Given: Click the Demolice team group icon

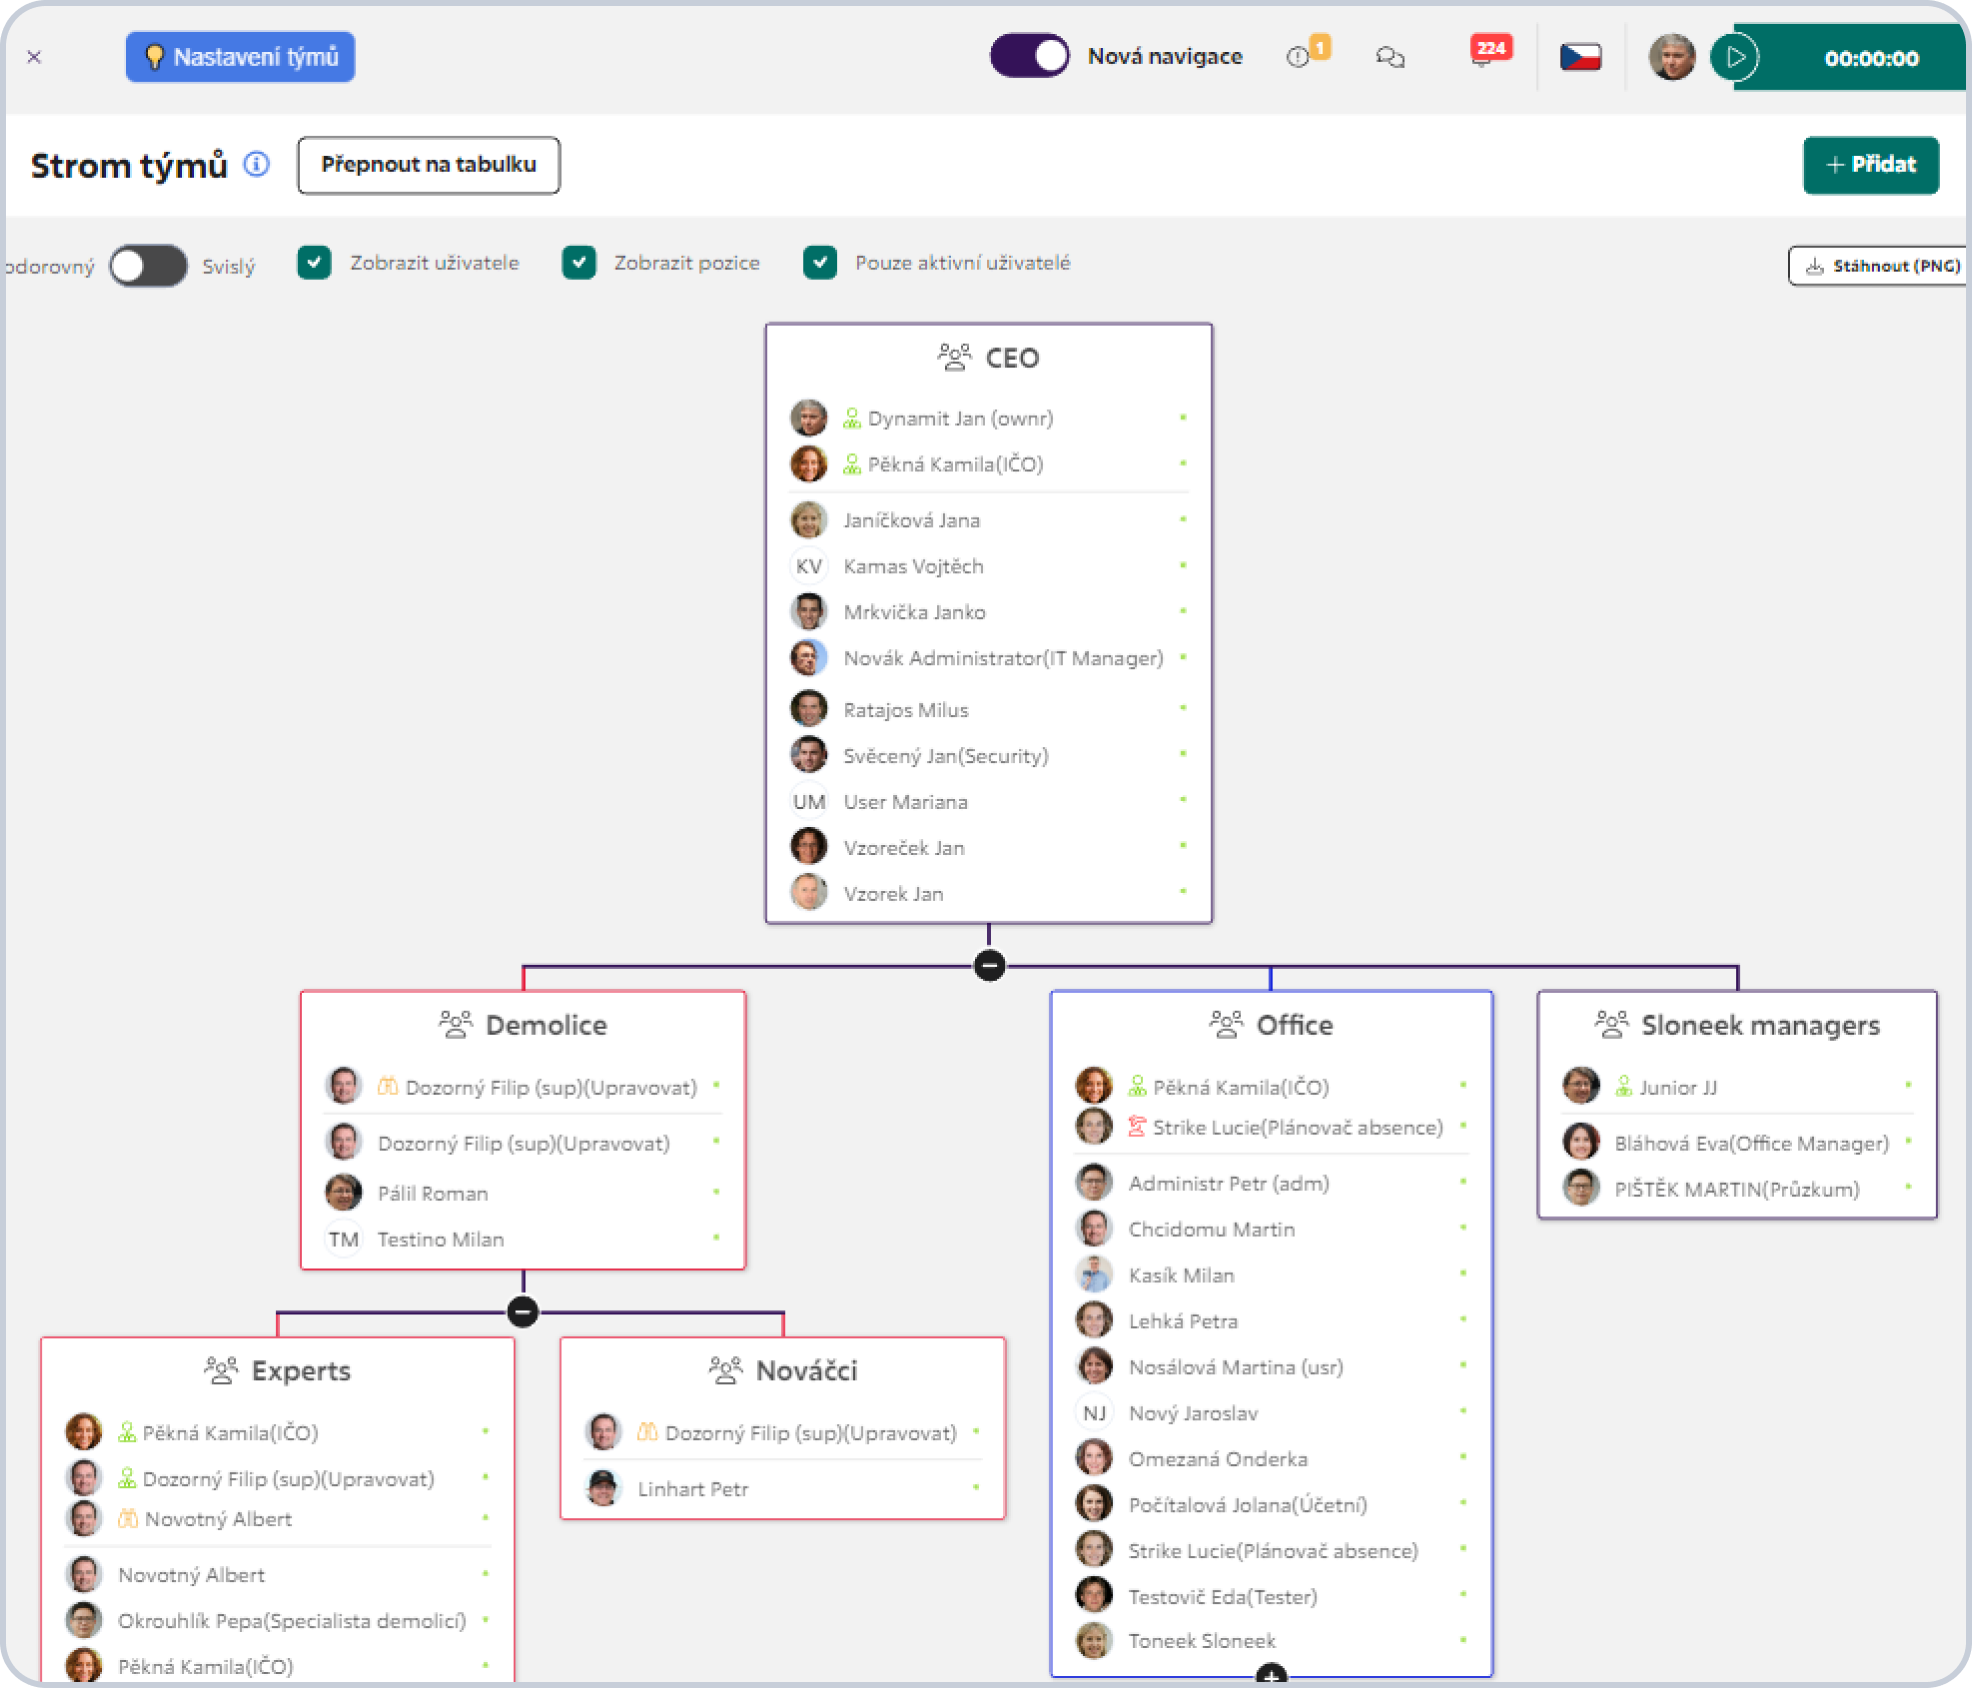Looking at the screenshot, I should point(455,1024).
